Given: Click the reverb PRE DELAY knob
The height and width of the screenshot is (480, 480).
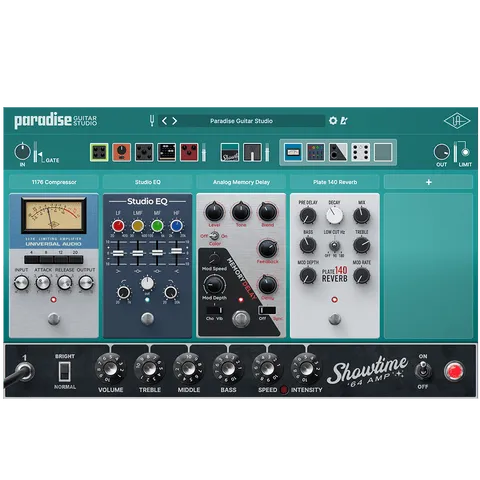Looking at the screenshot, I should click(308, 215).
